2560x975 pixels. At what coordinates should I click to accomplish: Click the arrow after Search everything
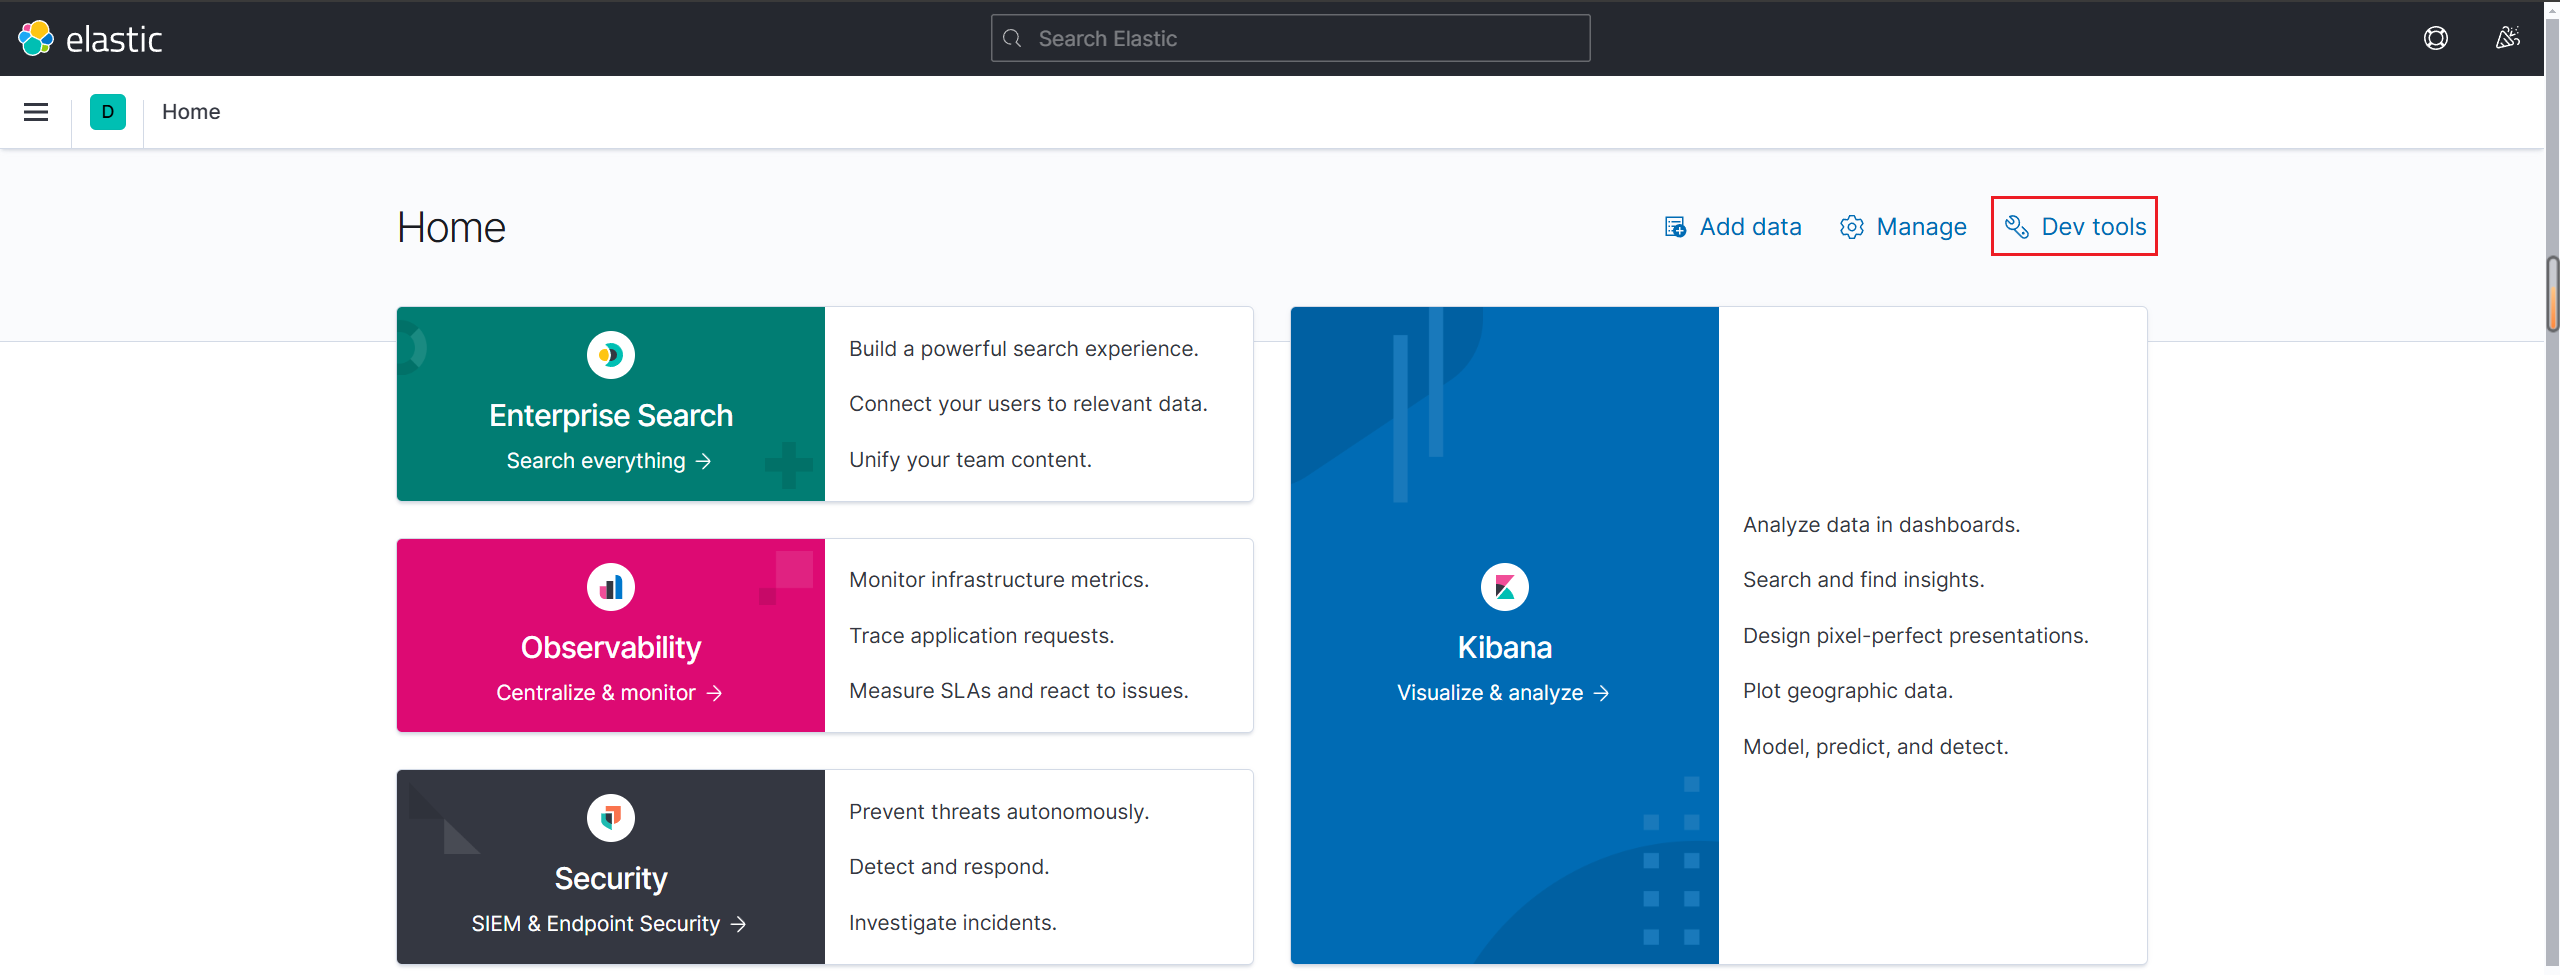(704, 461)
